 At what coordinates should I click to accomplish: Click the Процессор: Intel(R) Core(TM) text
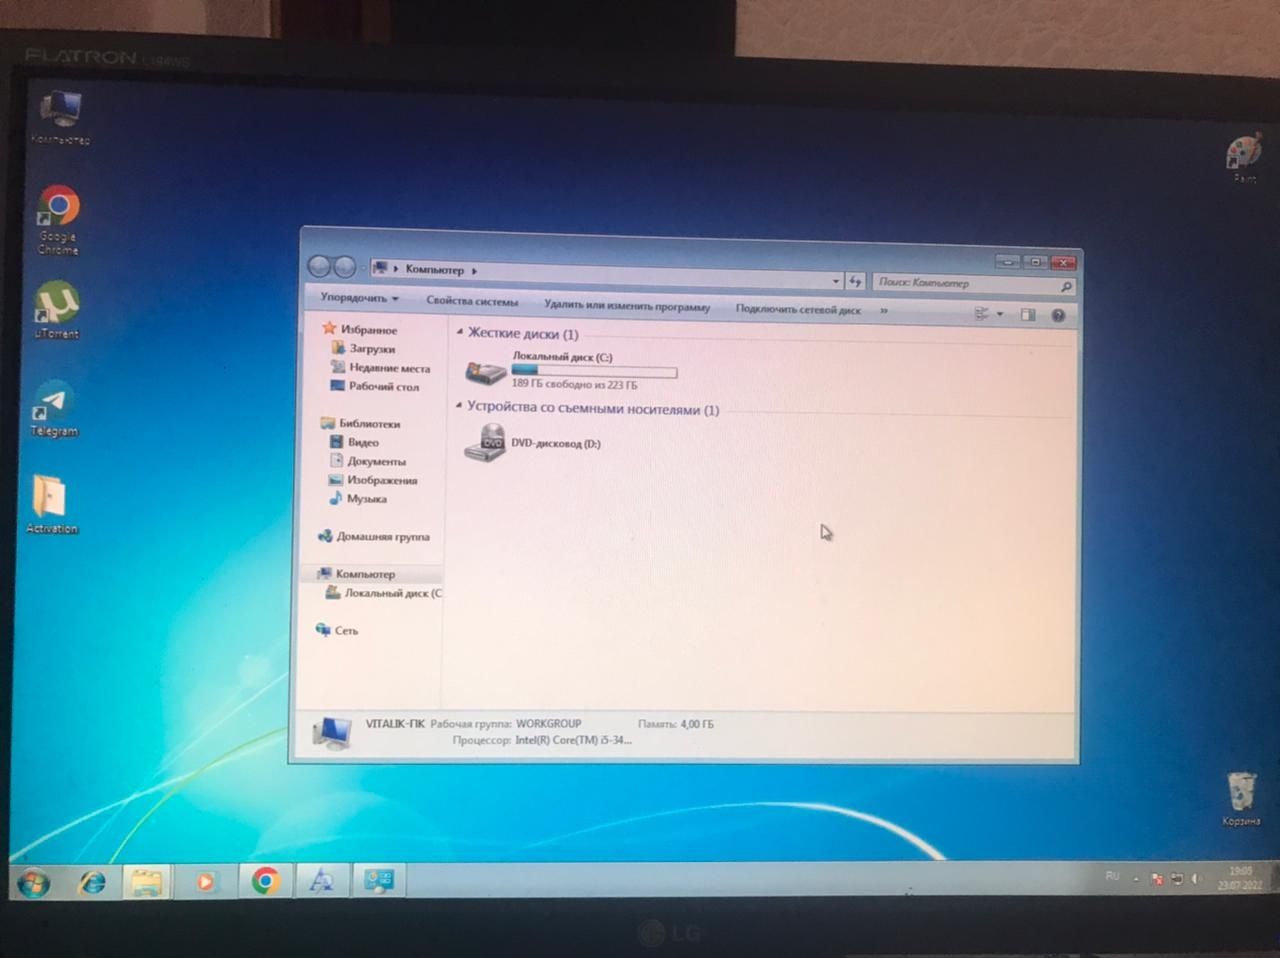click(542, 741)
